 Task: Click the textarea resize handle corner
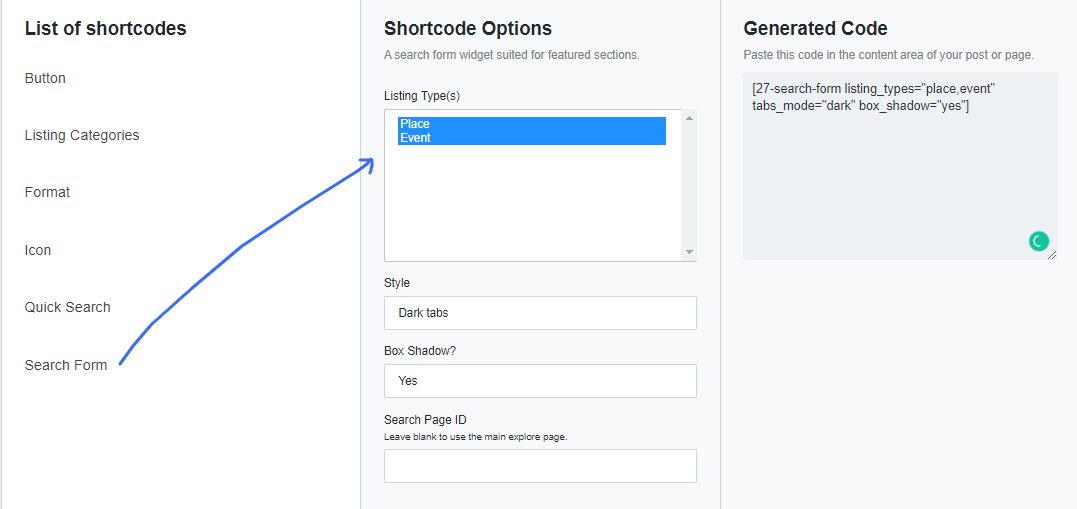pos(1052,255)
